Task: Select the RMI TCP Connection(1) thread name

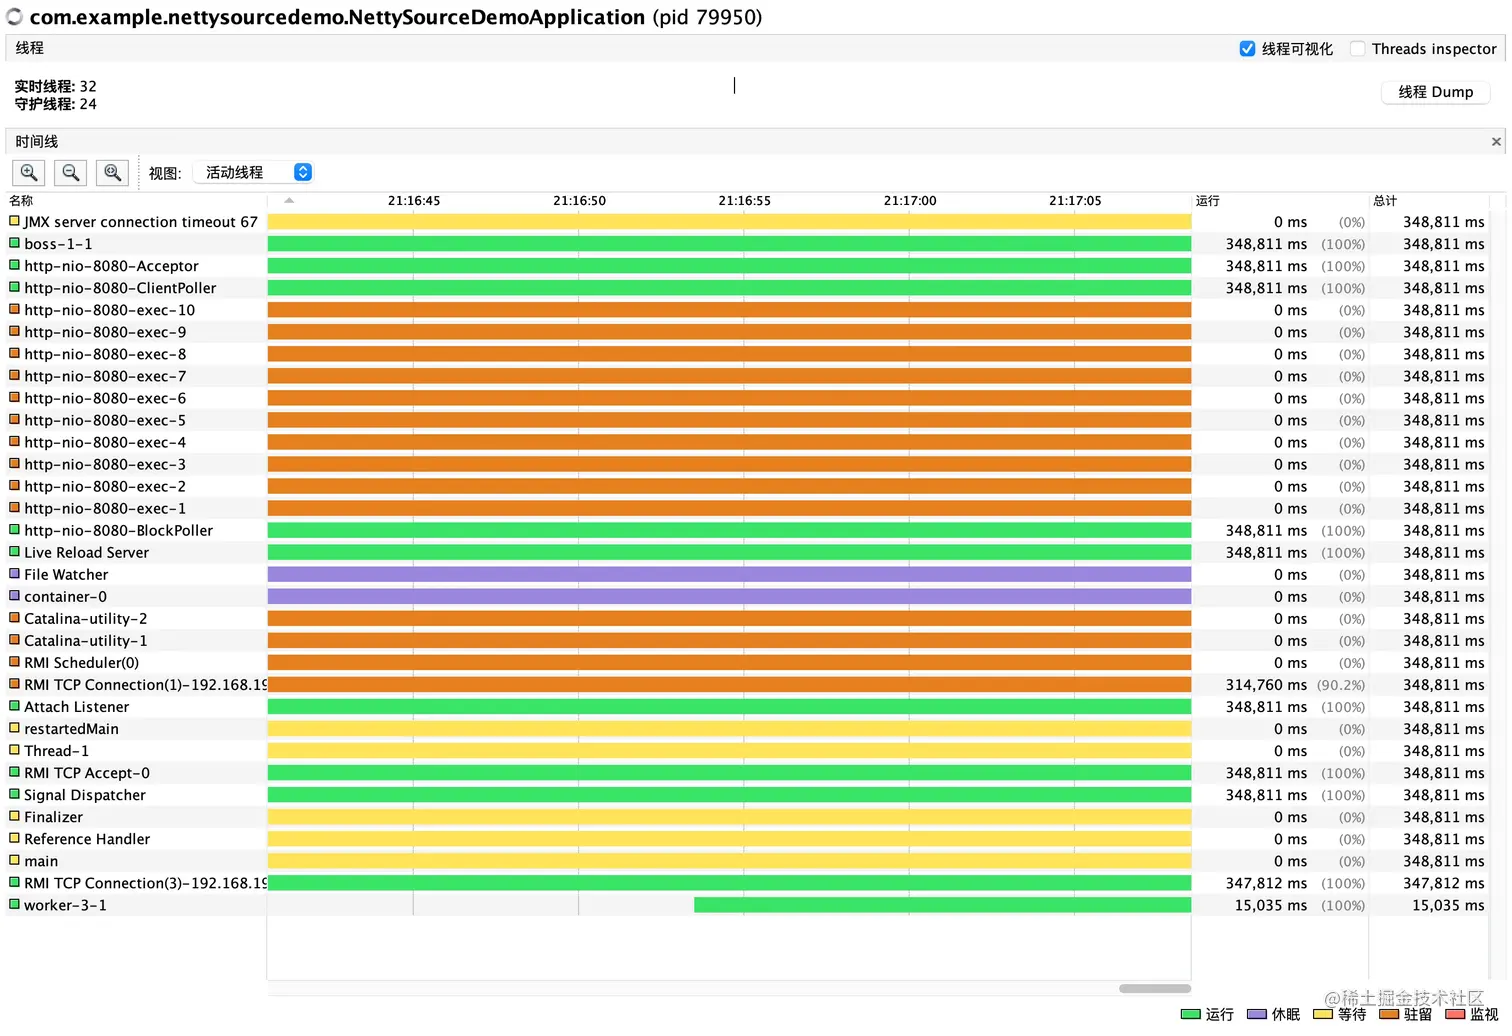Action: coord(146,684)
